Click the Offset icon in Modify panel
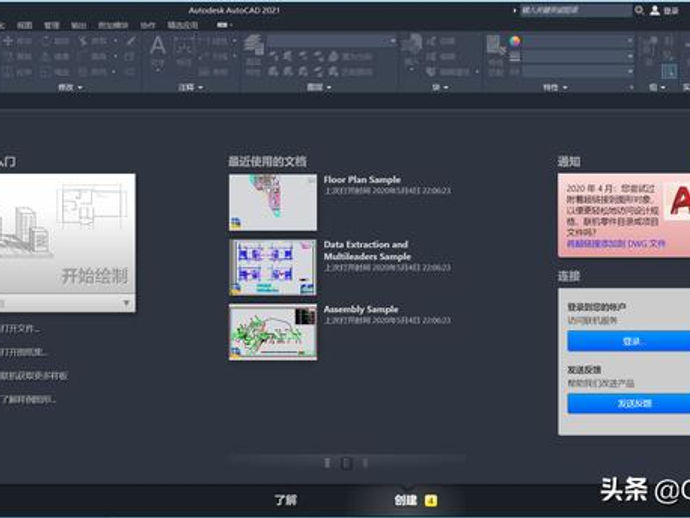 click(130, 72)
